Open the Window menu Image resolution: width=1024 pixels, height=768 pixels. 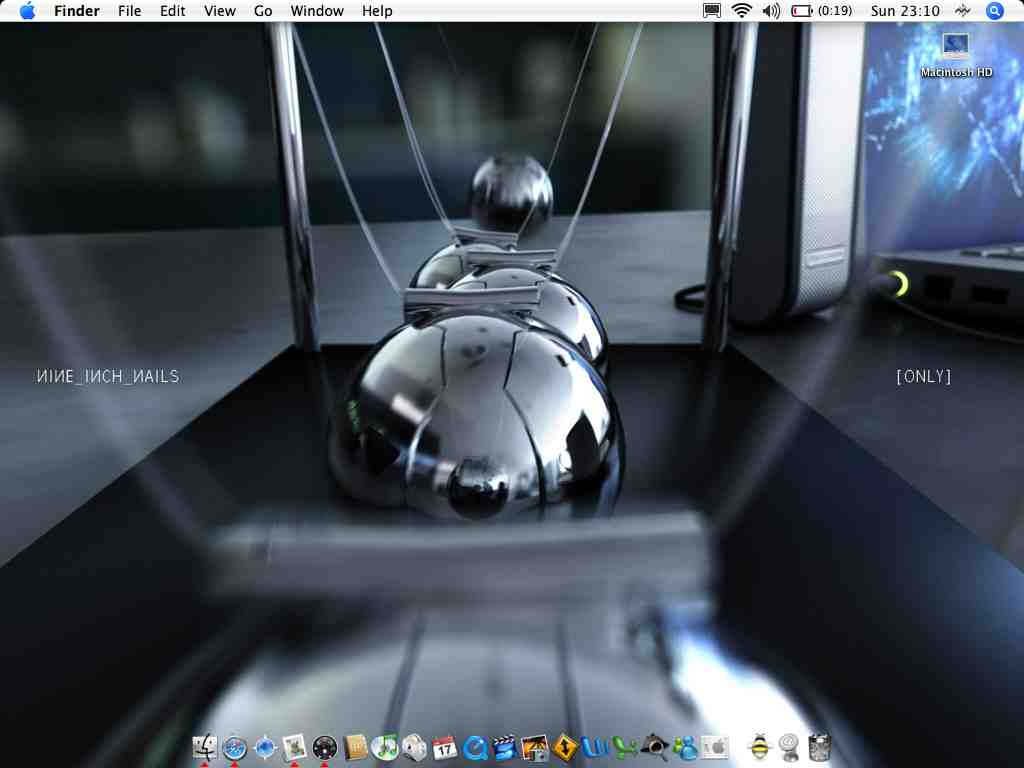click(x=317, y=11)
